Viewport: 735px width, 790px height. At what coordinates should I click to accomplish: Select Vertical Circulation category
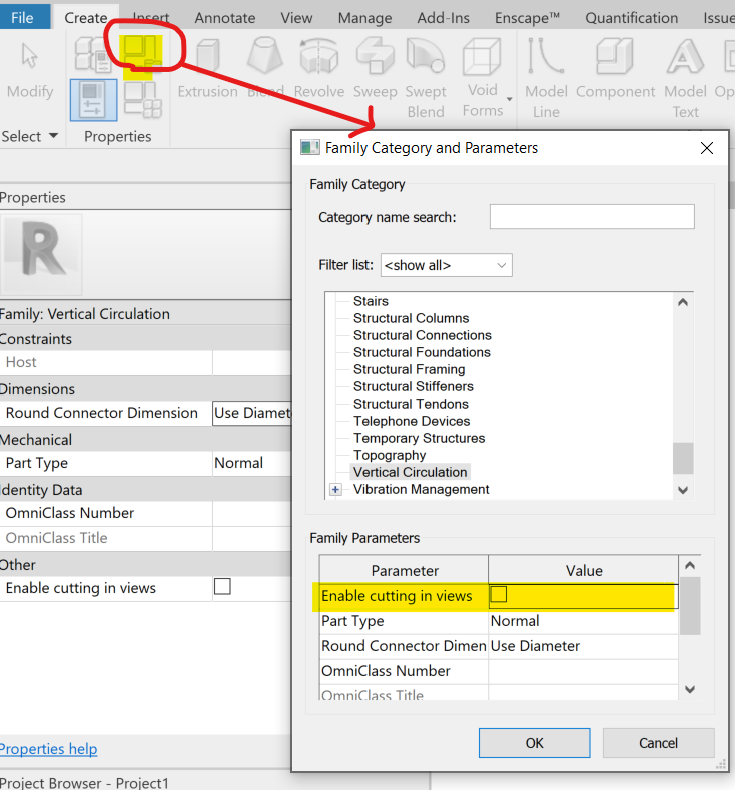(410, 472)
